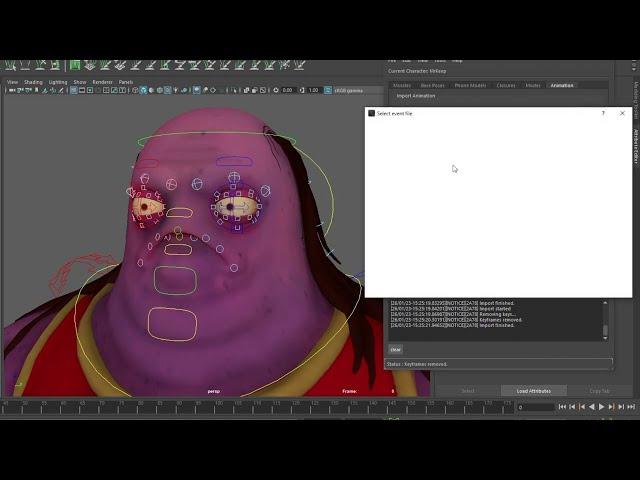This screenshot has height=480, width=640.
Task: Step forward one key
Action: (612, 407)
